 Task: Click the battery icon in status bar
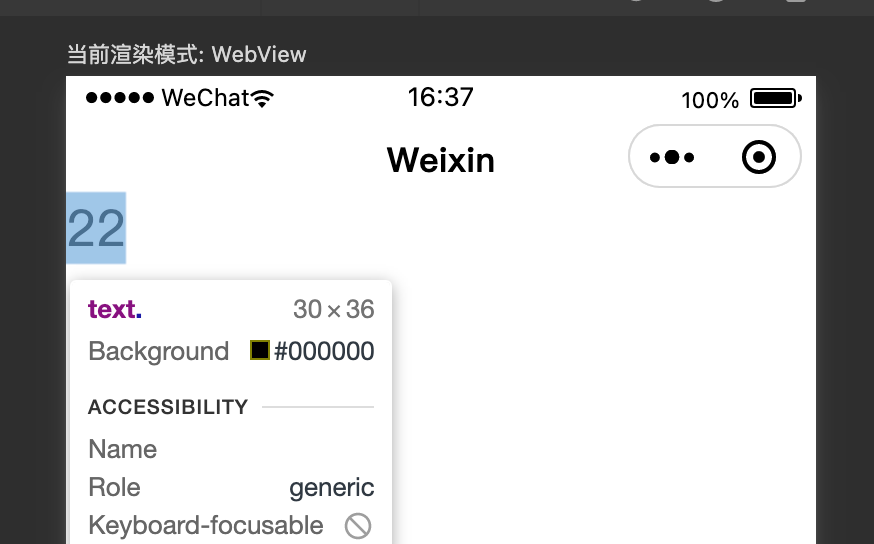775,98
